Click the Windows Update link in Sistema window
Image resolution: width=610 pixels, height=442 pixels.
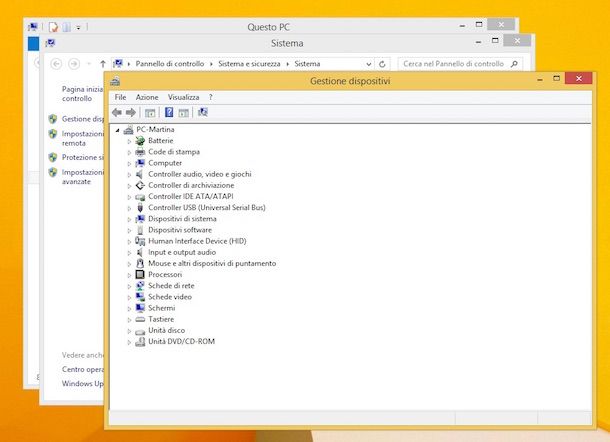pos(82,384)
